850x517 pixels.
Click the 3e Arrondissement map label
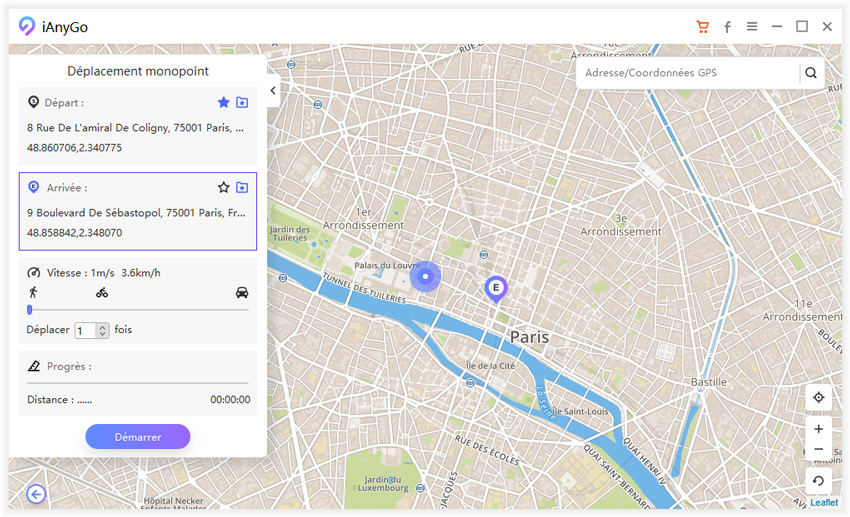621,225
